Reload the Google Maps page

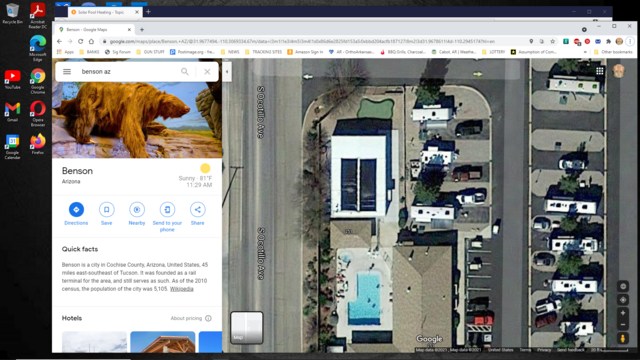[80, 41]
